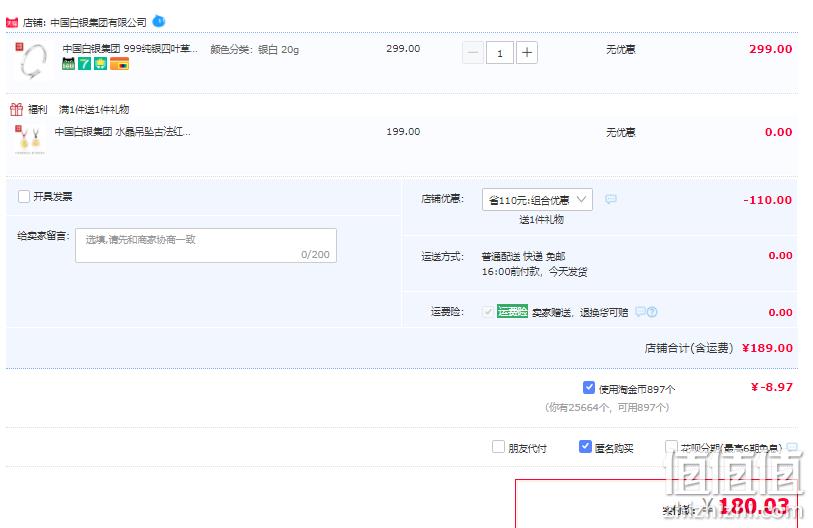Click the quantity input field showing 1
813x528 pixels.
[500, 52]
